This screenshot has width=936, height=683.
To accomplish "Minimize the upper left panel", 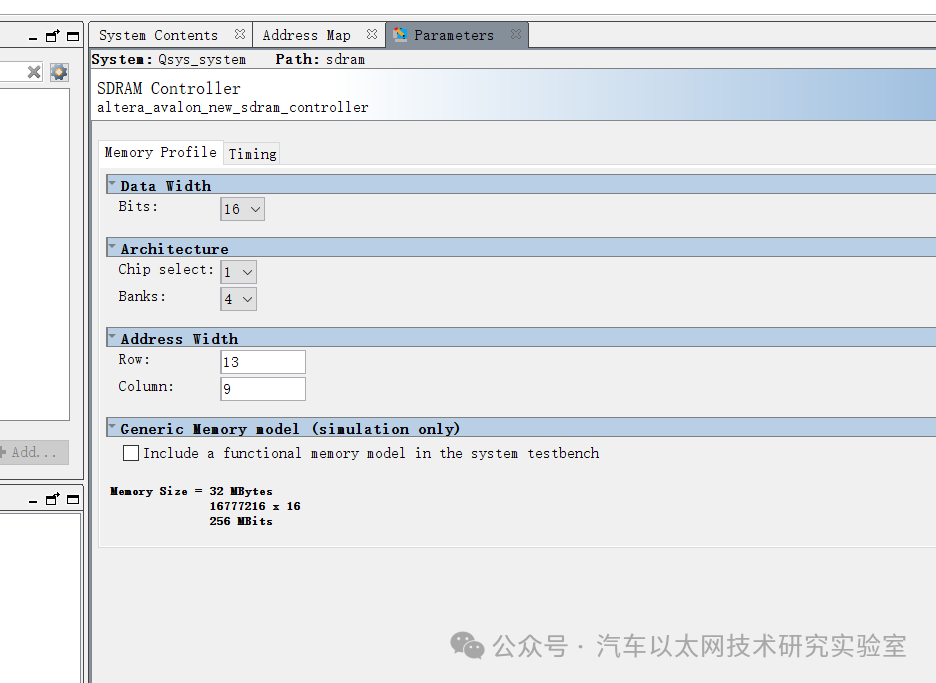I will (x=33, y=37).
